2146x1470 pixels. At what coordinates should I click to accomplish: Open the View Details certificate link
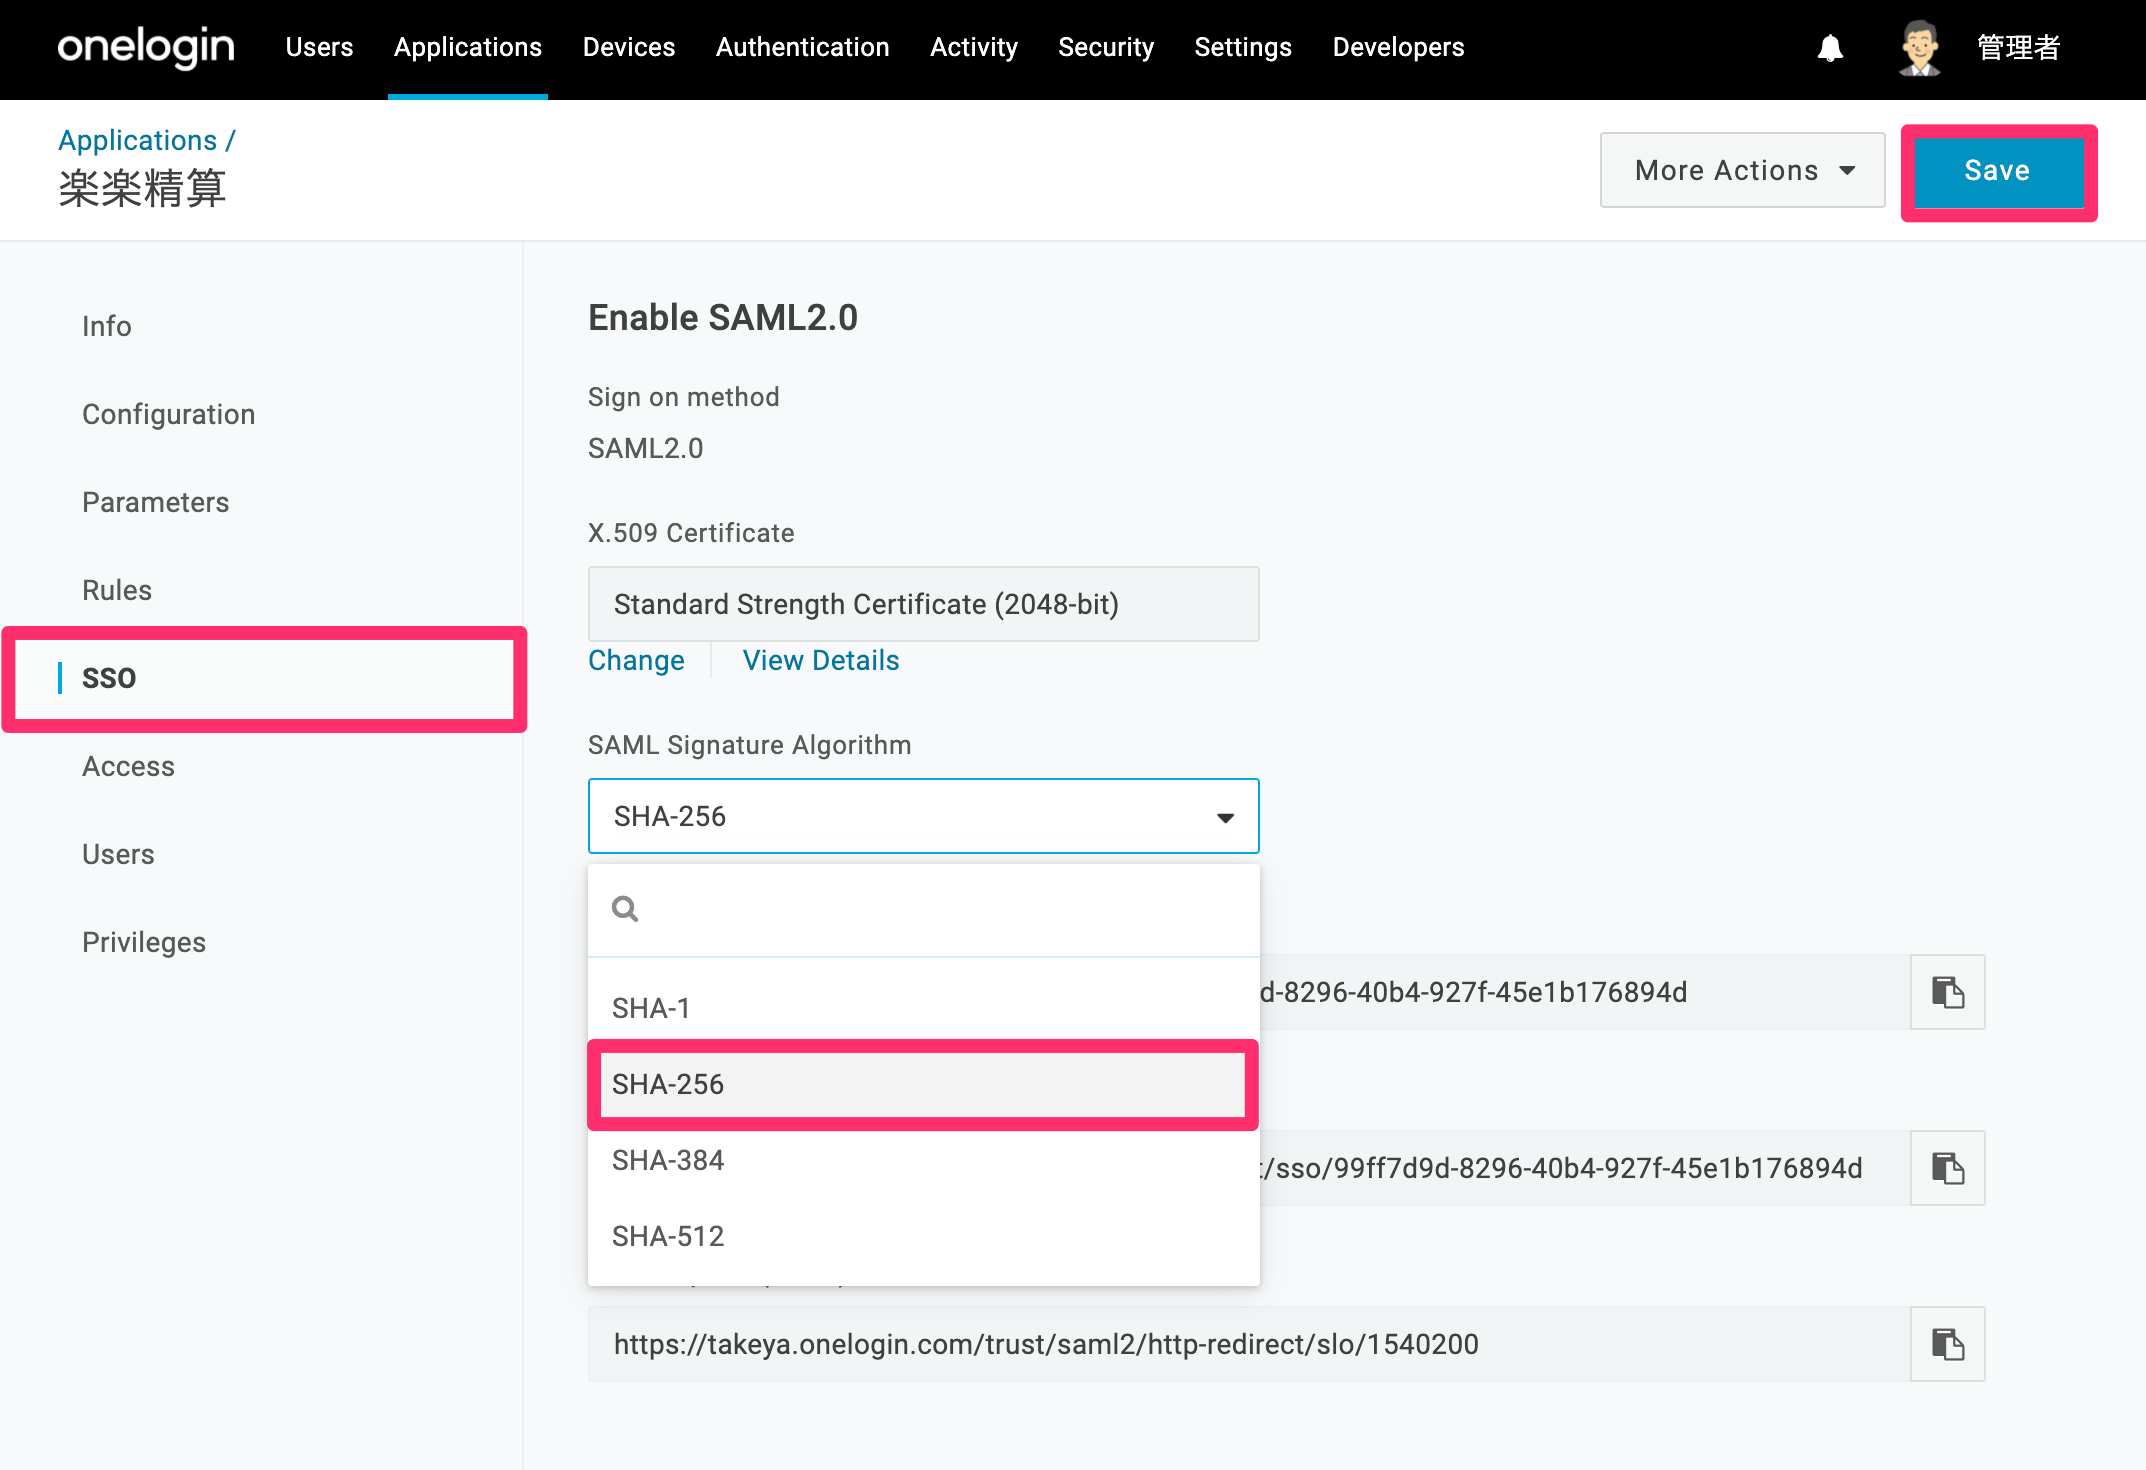tap(820, 660)
